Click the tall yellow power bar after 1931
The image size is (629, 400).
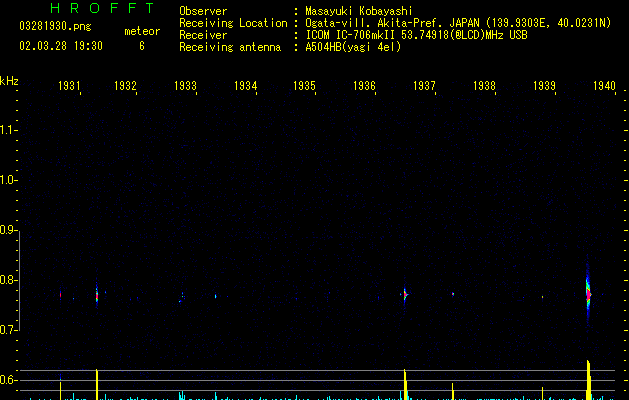pos(97,384)
